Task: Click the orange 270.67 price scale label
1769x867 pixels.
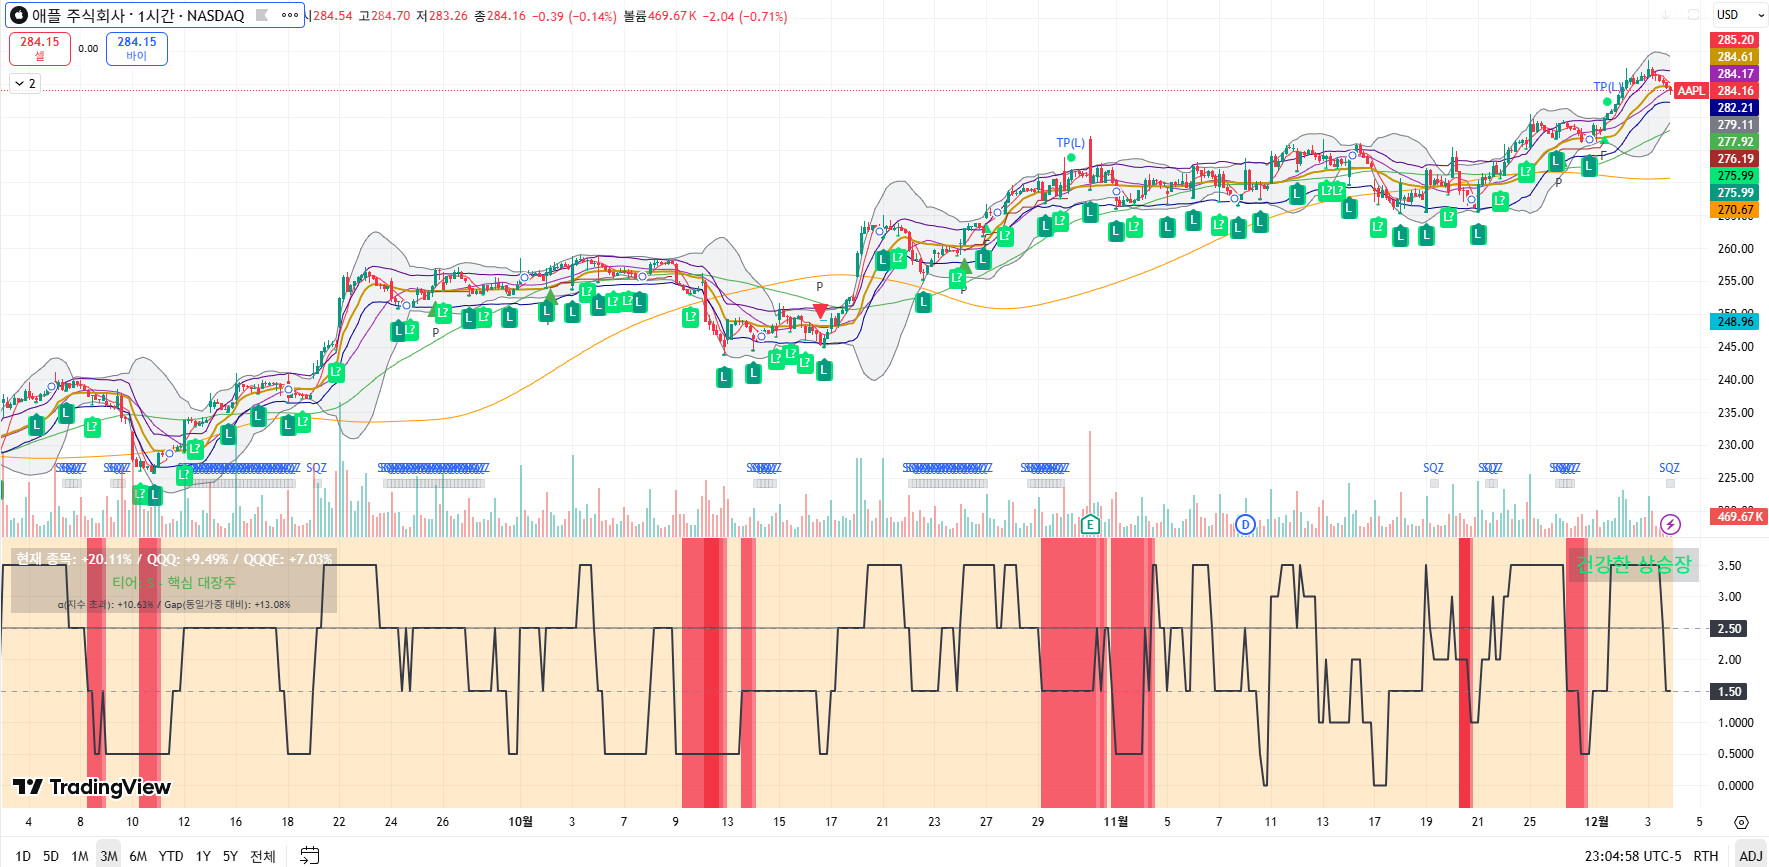Action: (x=1735, y=210)
